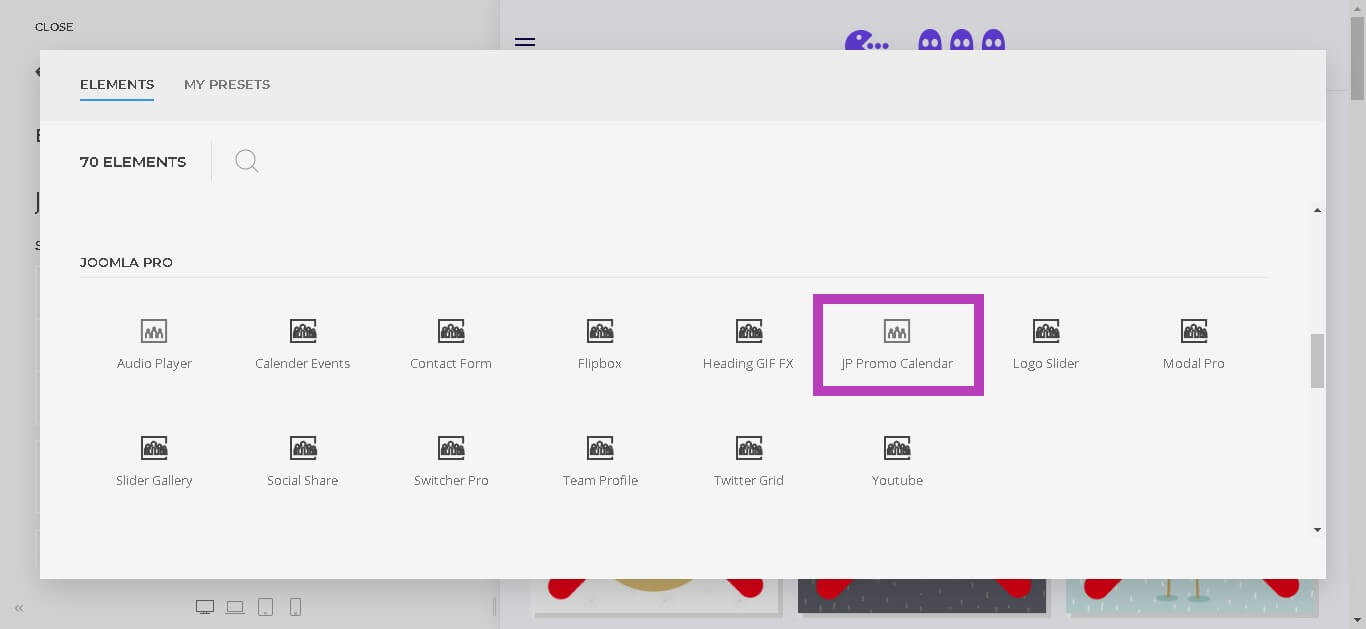Viewport: 1366px width, 629px height.
Task: Select the Audio Player element icon
Action: pos(154,331)
